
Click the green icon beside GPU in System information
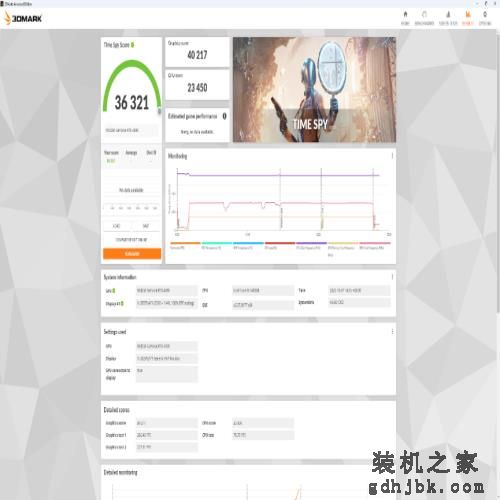[114, 291]
